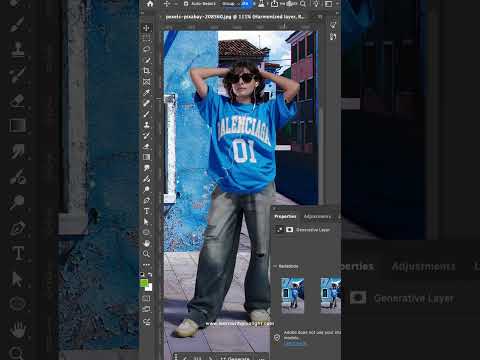Swap foreground and background colors
480x360 pixels.
pyautogui.click(x=150, y=275)
